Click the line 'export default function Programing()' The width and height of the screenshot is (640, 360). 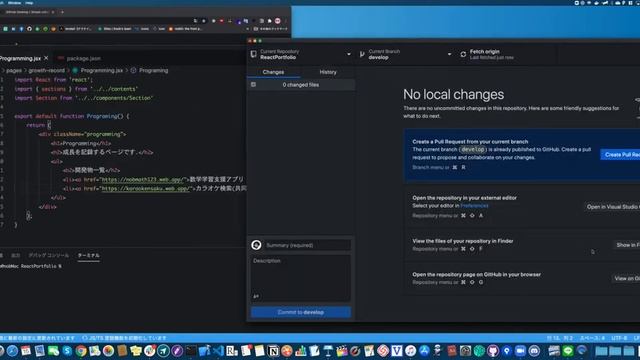pyautogui.click(x=71, y=116)
